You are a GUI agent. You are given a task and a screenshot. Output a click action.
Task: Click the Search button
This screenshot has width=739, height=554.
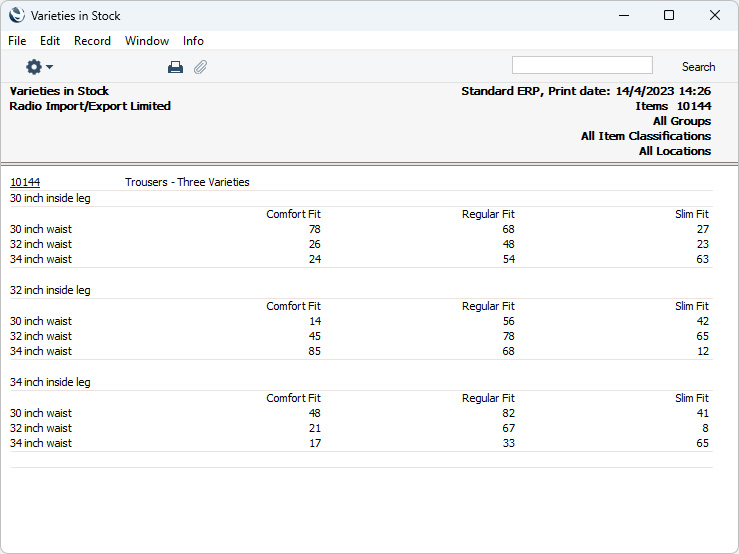coord(698,67)
